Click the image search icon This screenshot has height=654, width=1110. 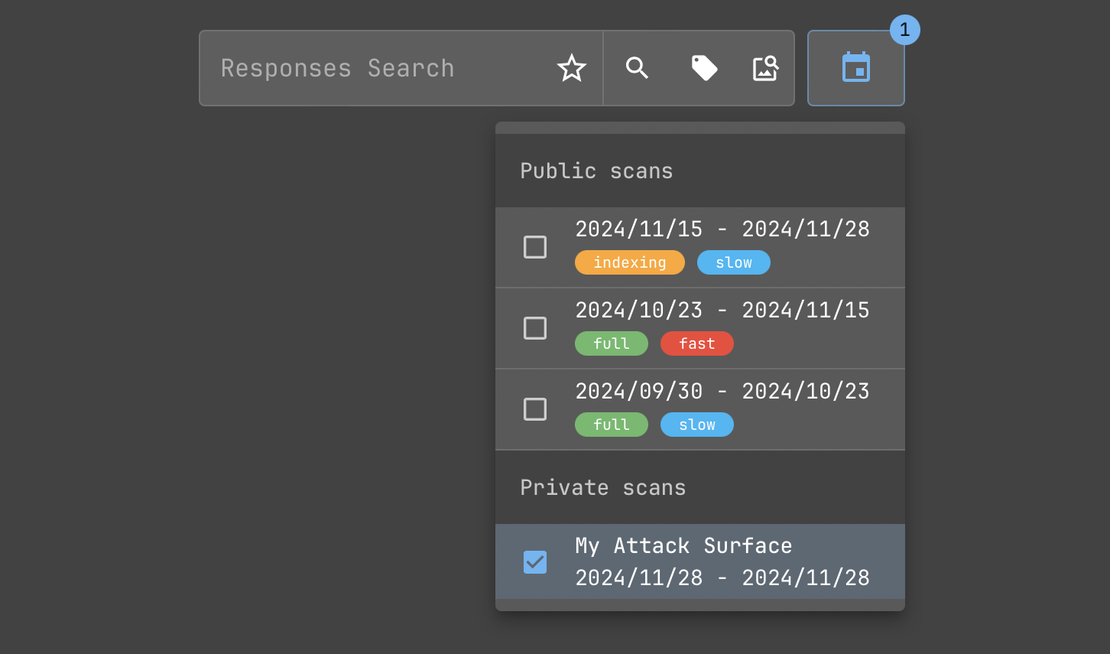765,68
